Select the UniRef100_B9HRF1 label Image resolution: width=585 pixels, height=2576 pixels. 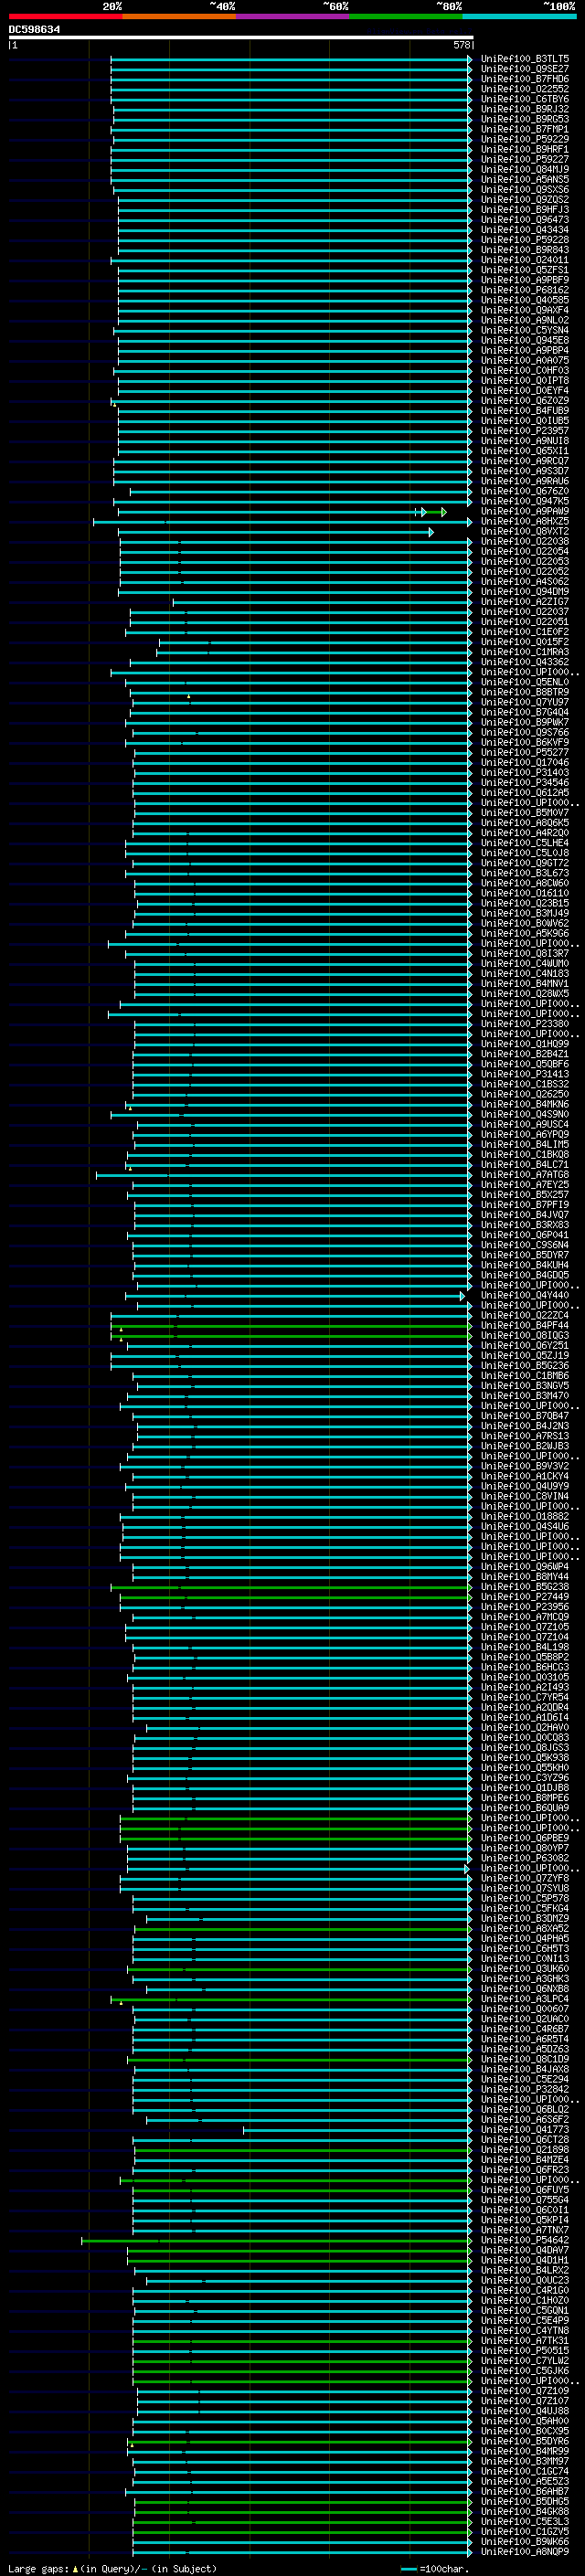(x=524, y=149)
